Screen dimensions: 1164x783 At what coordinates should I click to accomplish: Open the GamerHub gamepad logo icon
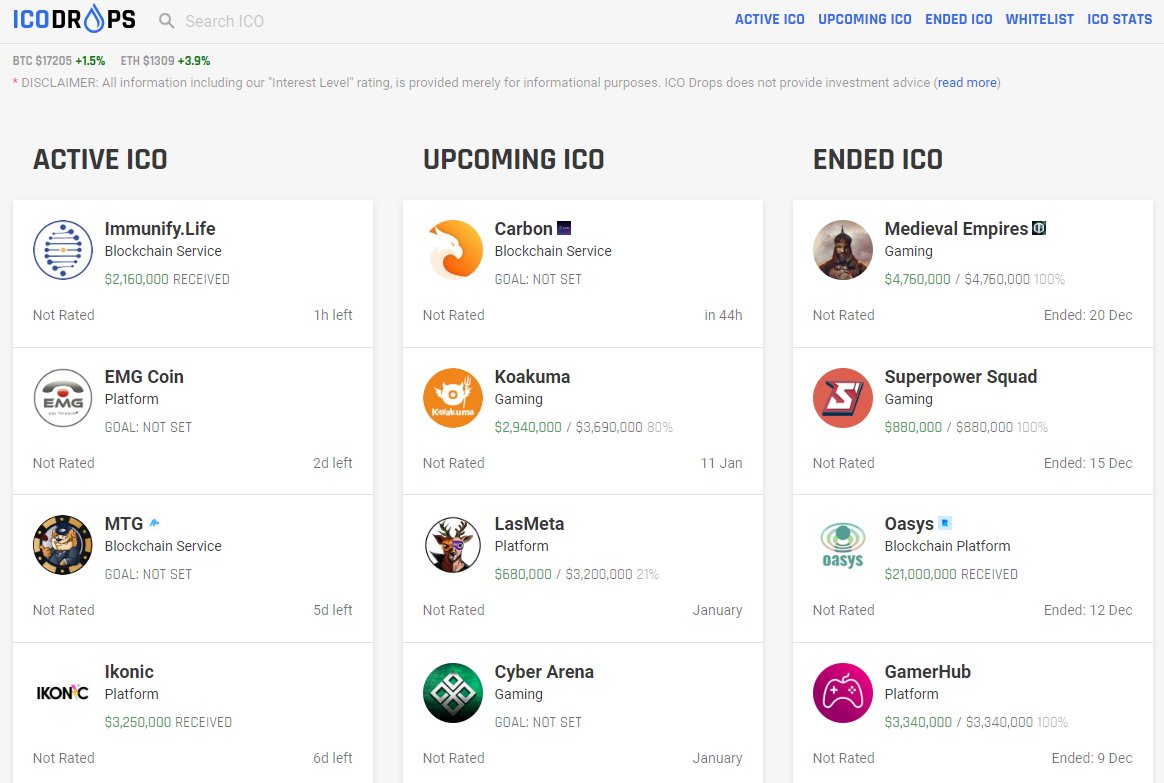pos(842,693)
